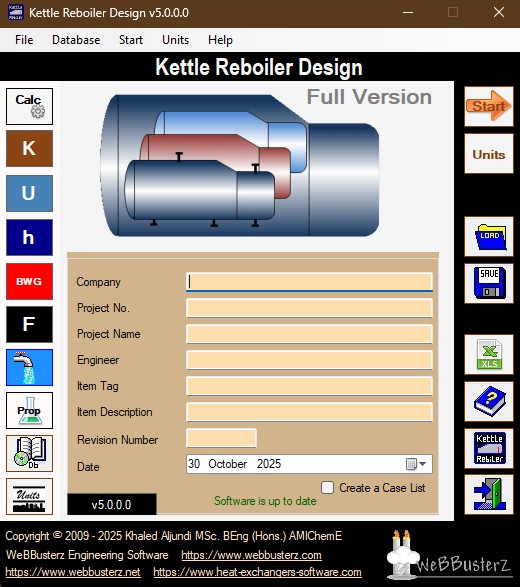Open the Database menu

pyautogui.click(x=76, y=40)
